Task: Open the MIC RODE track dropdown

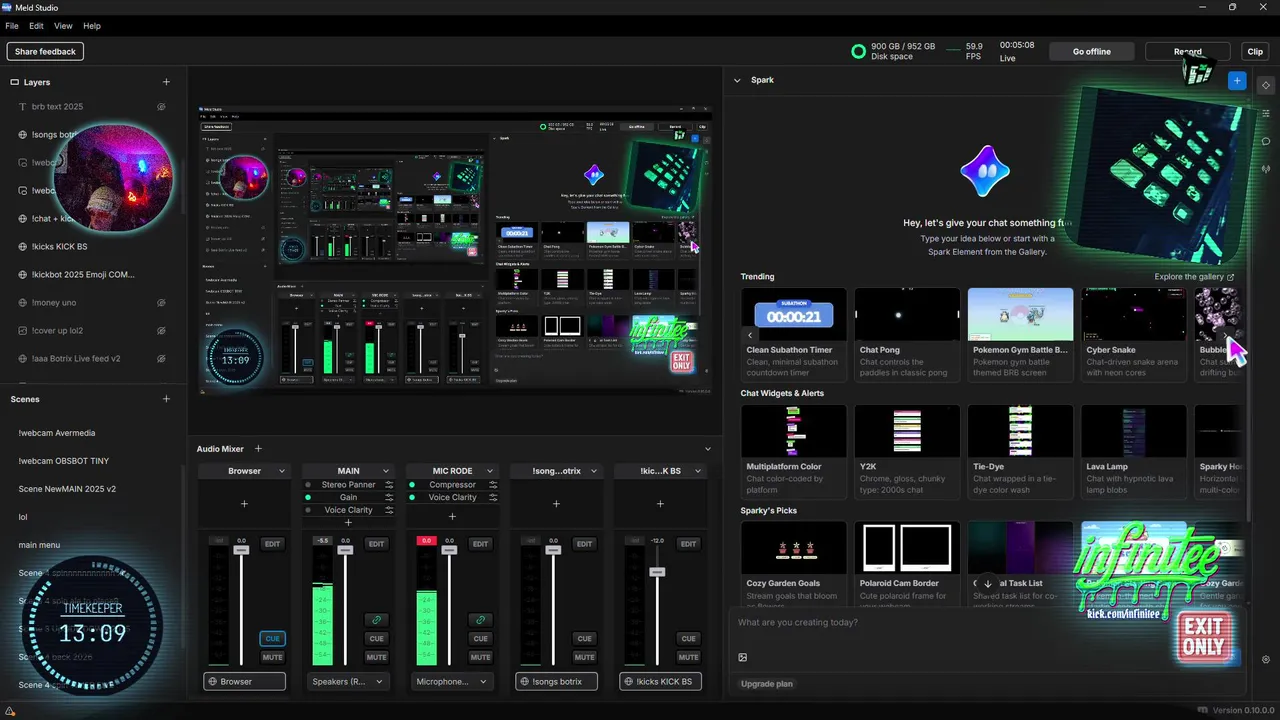Action: point(490,471)
